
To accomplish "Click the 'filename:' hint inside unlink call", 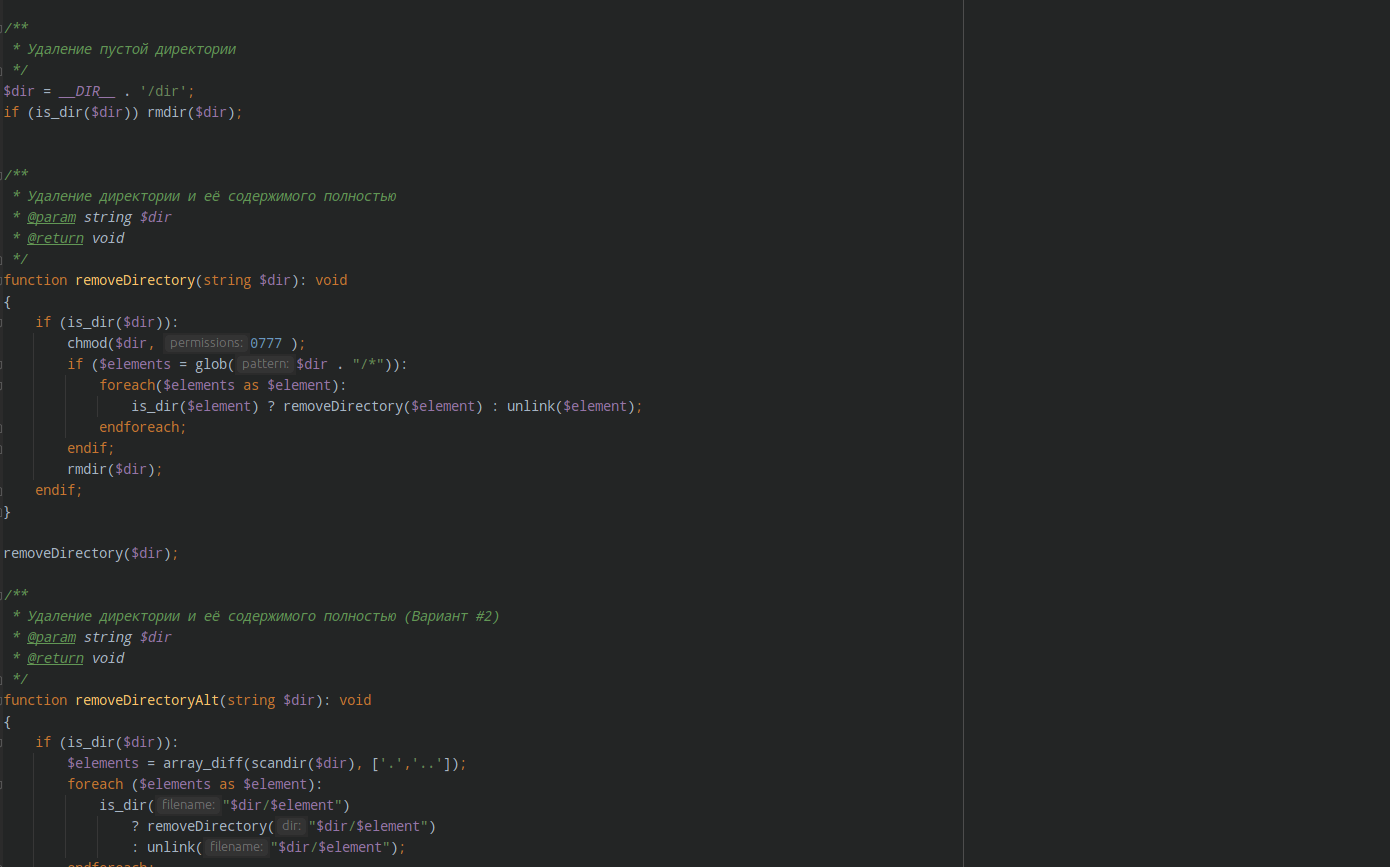I will [236, 847].
